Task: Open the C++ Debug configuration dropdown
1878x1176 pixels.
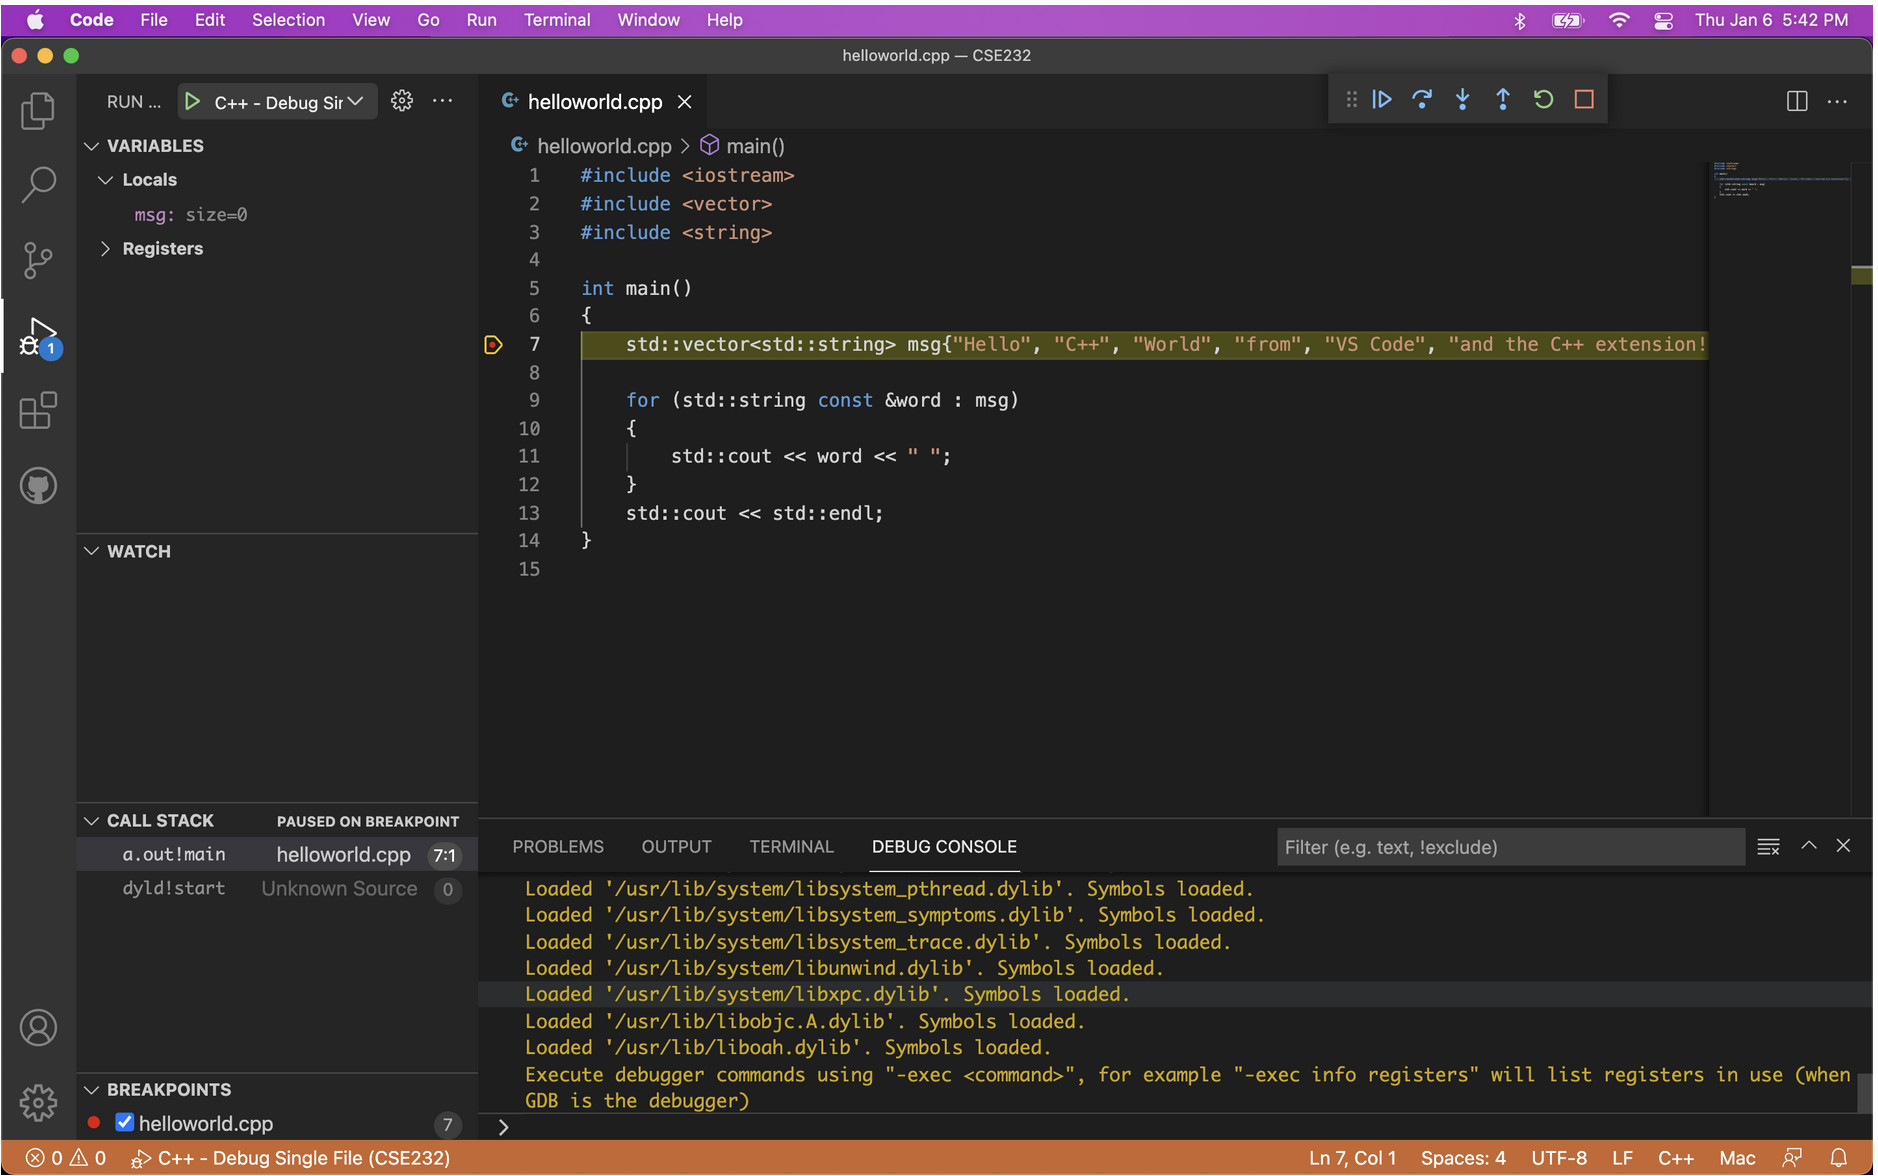Action: click(357, 101)
